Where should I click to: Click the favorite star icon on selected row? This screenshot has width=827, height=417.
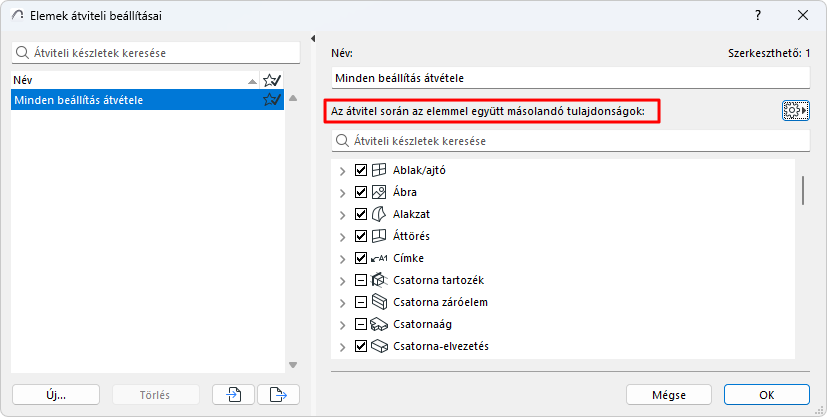pos(271,100)
